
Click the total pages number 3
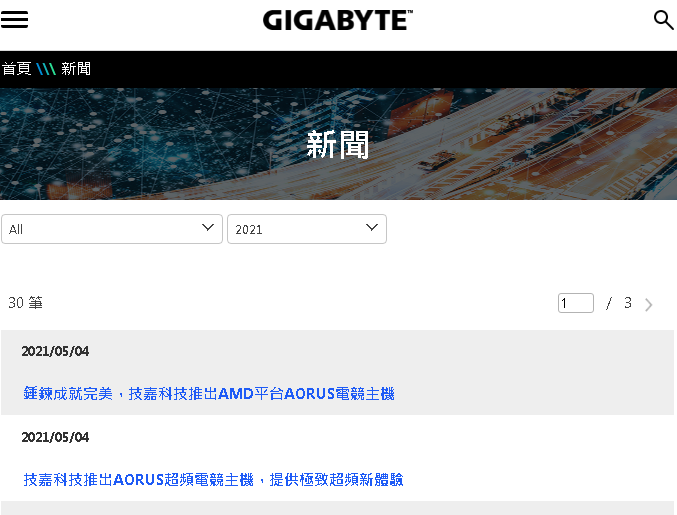click(x=628, y=303)
